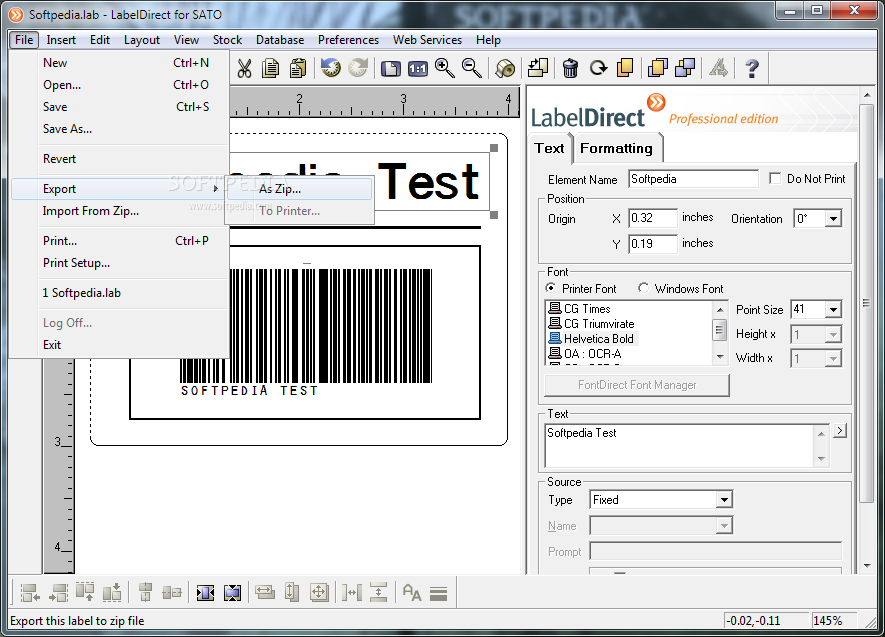Open the Orientation dropdown
The image size is (885, 637).
click(x=833, y=219)
